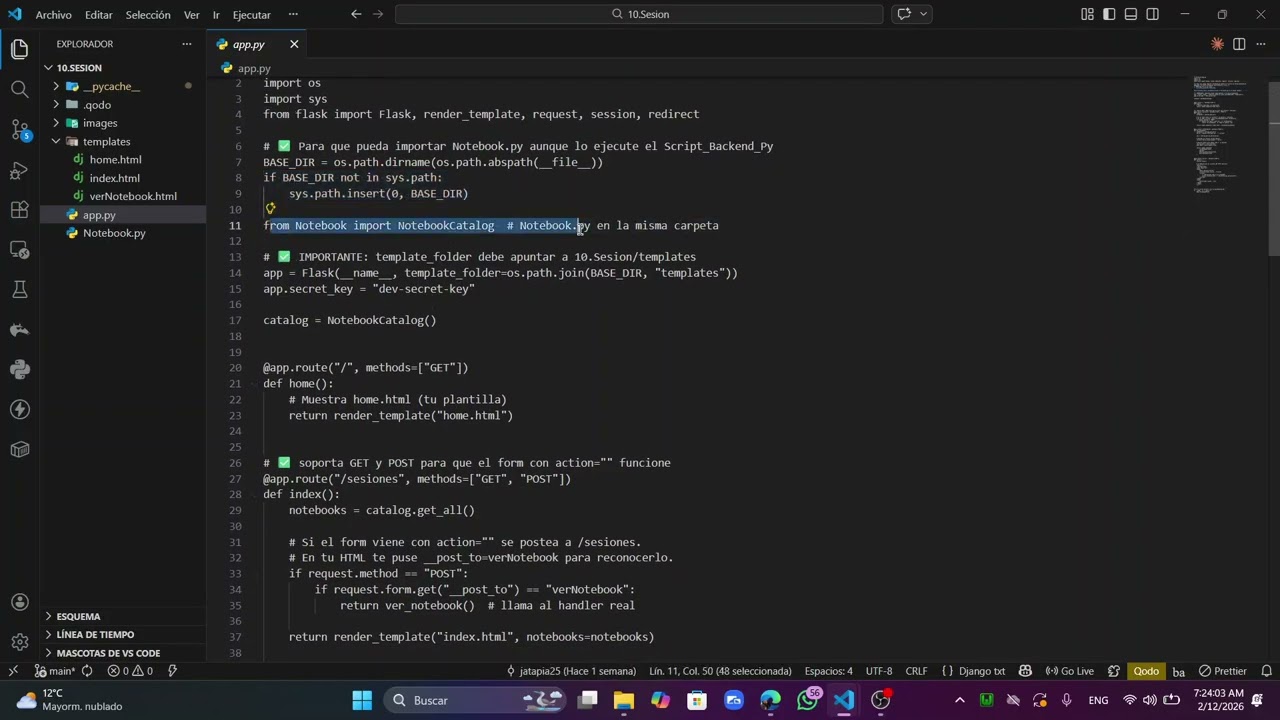This screenshot has width=1280, height=720.
Task: Go back using title bar arrow
Action: [x=356, y=14]
